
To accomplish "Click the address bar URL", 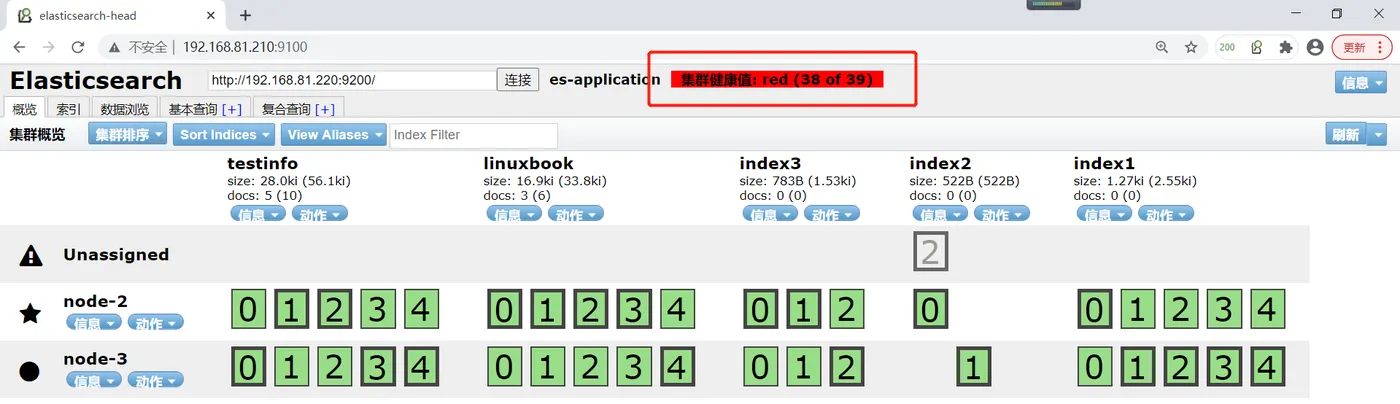I will (245, 47).
